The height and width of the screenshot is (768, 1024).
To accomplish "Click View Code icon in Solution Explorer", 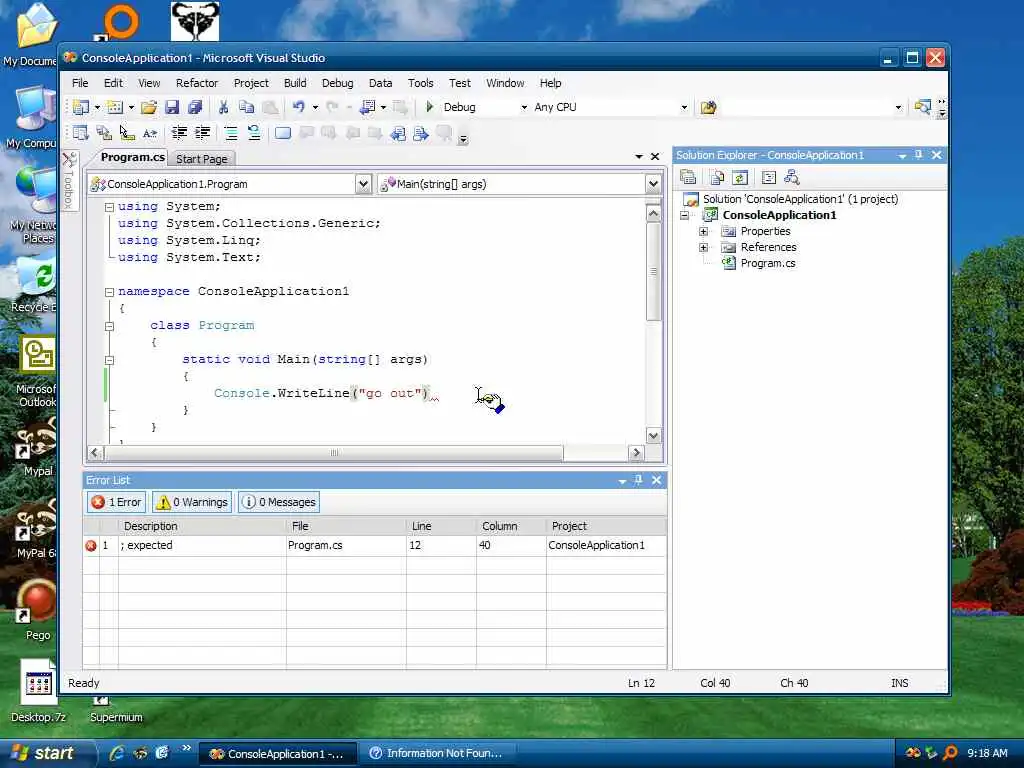I will tap(769, 177).
